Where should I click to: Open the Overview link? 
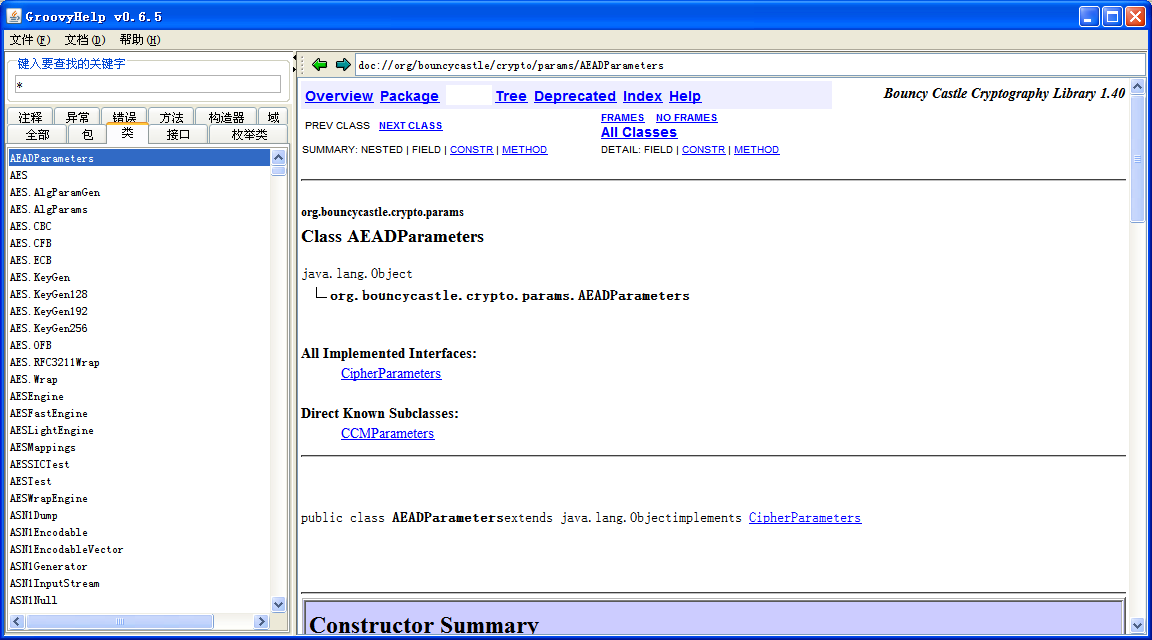[339, 96]
